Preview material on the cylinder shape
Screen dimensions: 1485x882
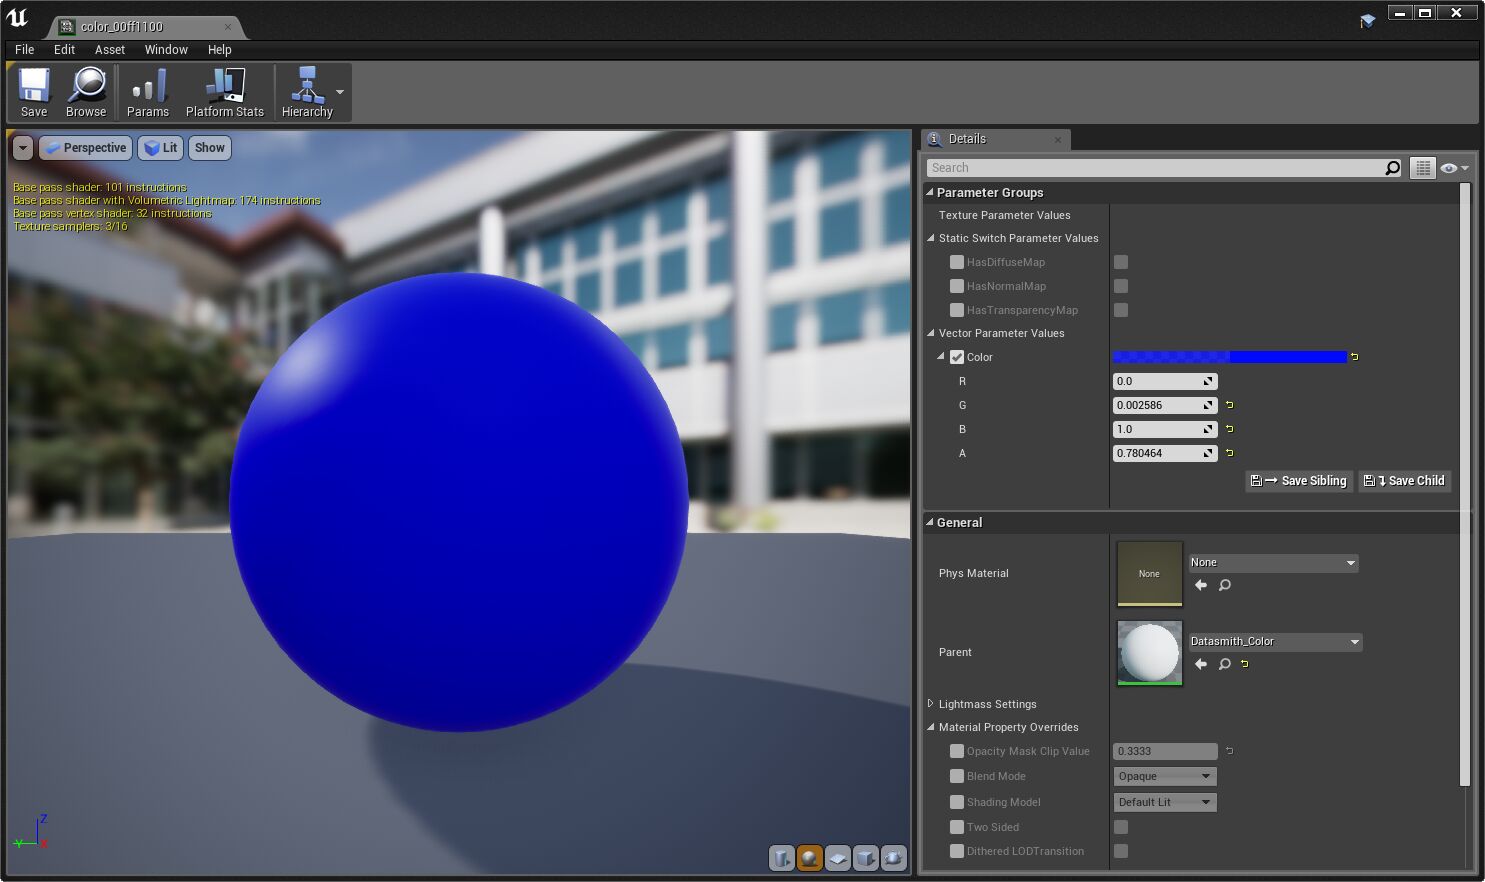(x=781, y=858)
